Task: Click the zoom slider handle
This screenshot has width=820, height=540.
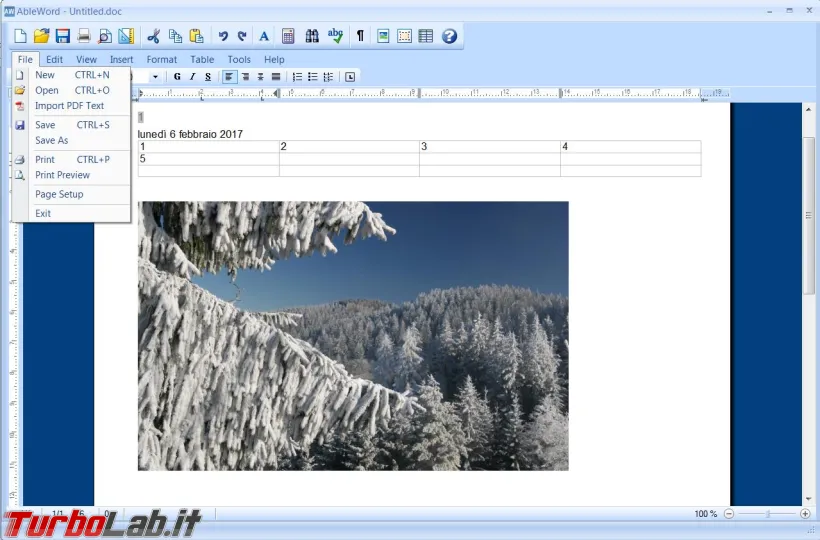Action: click(767, 513)
